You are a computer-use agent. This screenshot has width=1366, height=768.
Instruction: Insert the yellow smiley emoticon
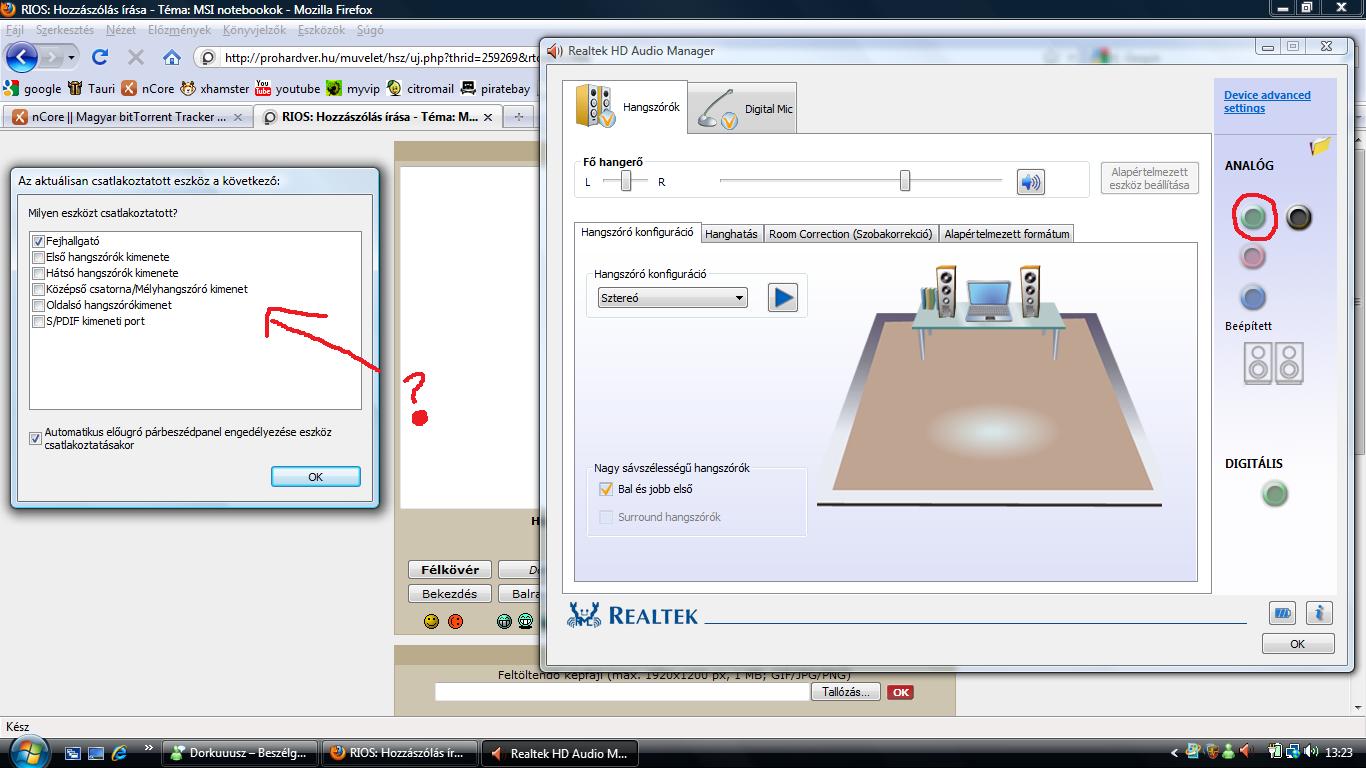[x=432, y=621]
